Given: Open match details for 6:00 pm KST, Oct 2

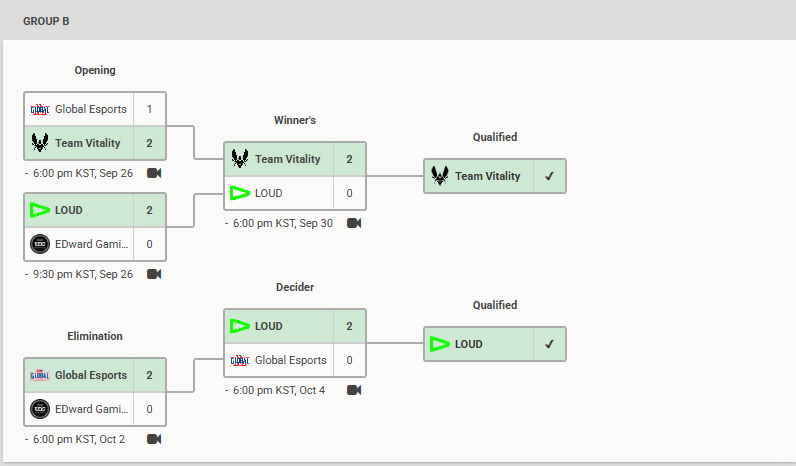Looking at the screenshot, I should click(x=79, y=439).
